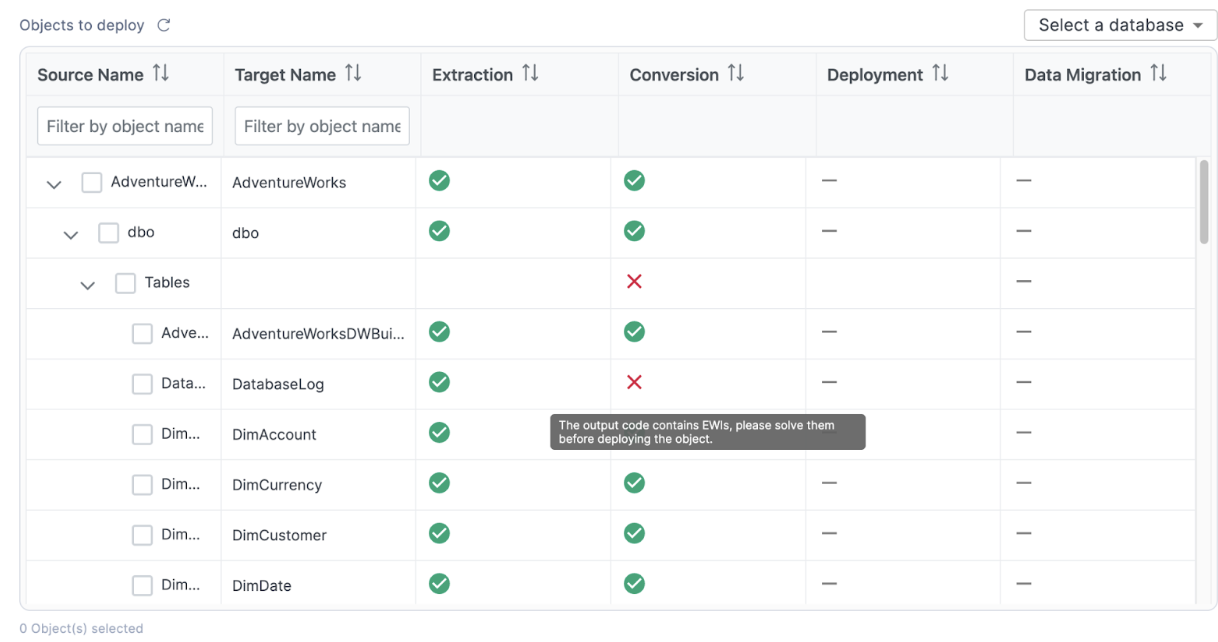Collapse the Tables group chevron
The height and width of the screenshot is (642, 1218).
88,285
